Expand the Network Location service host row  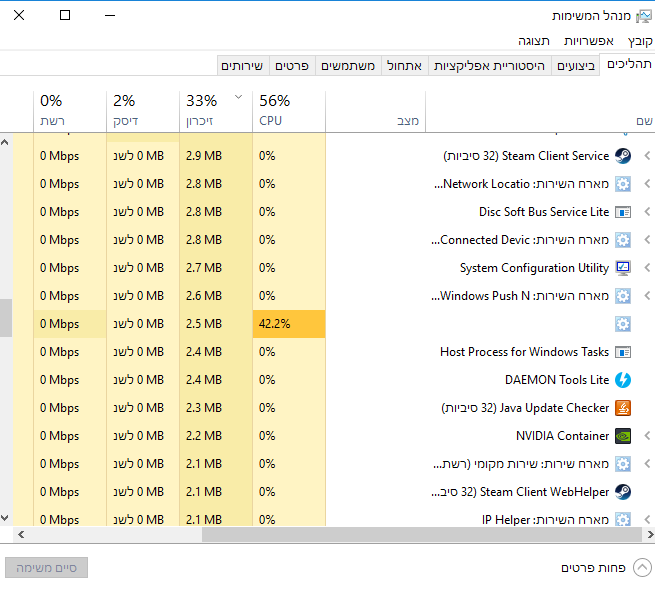click(x=647, y=184)
